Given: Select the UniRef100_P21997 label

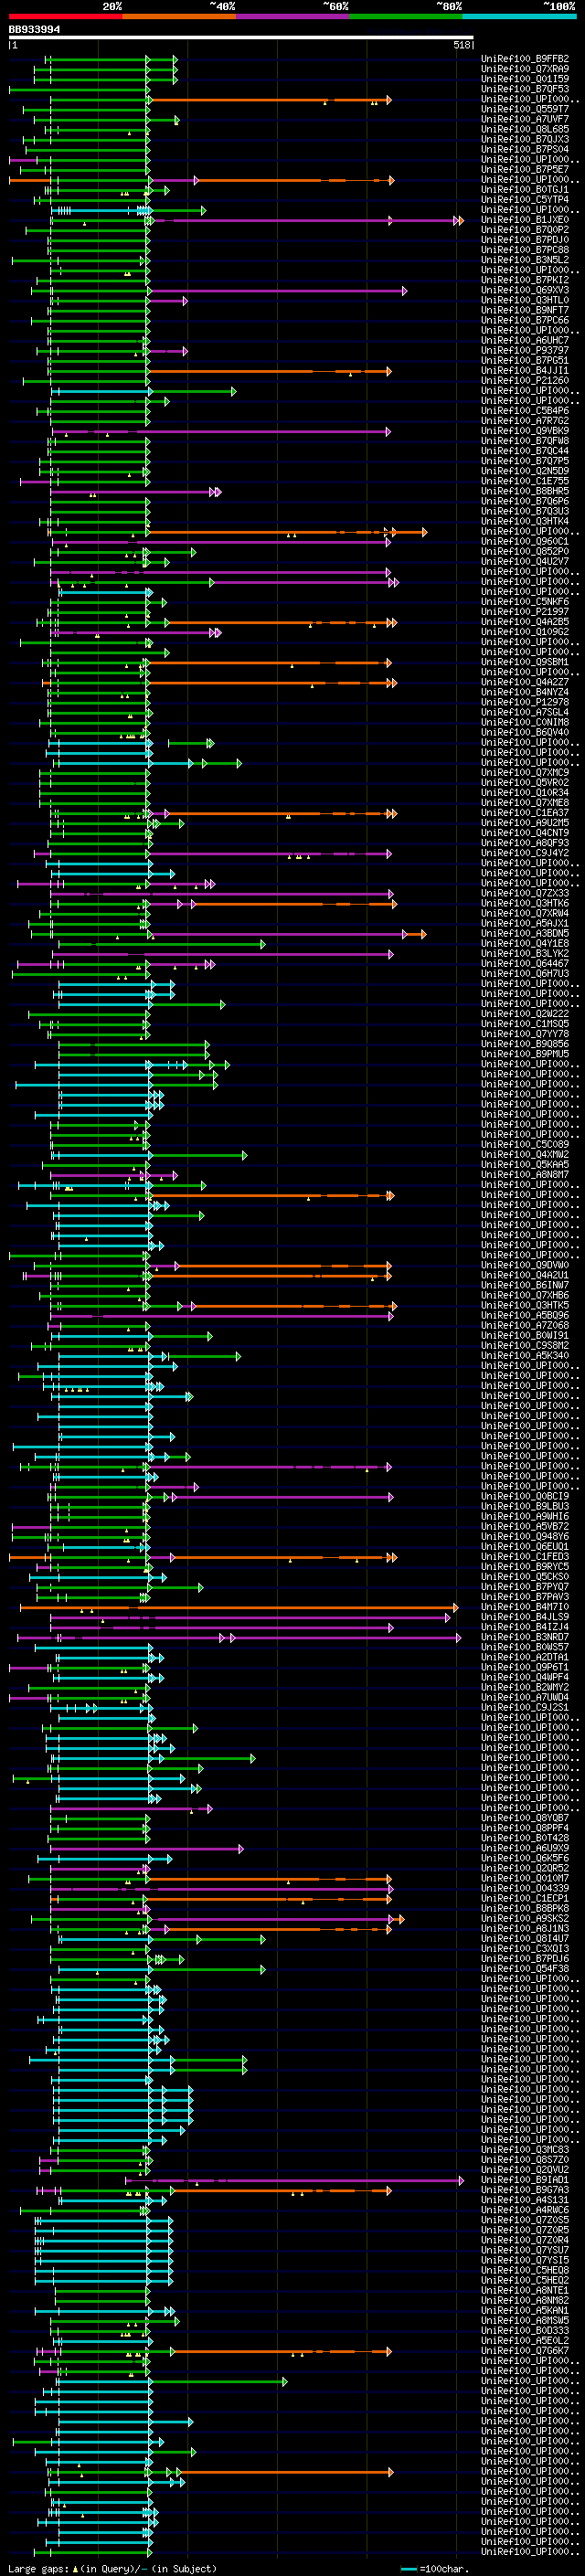Looking at the screenshot, I should [x=525, y=612].
